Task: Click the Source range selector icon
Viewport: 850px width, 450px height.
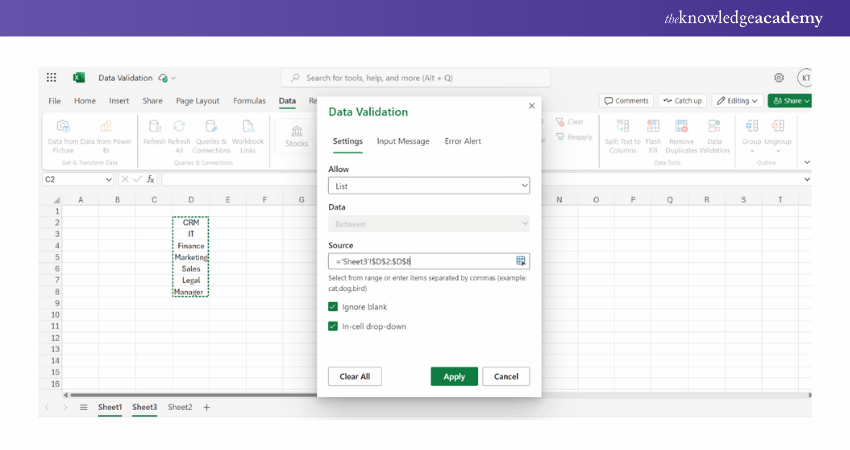Action: coord(520,261)
